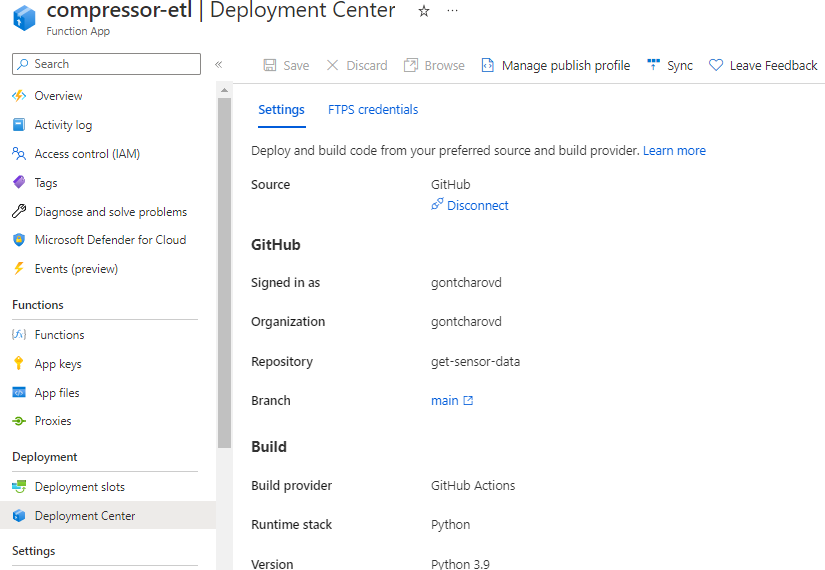This screenshot has width=825, height=570.
Task: Click the Browse toolbar label
Action: pyautogui.click(x=445, y=66)
